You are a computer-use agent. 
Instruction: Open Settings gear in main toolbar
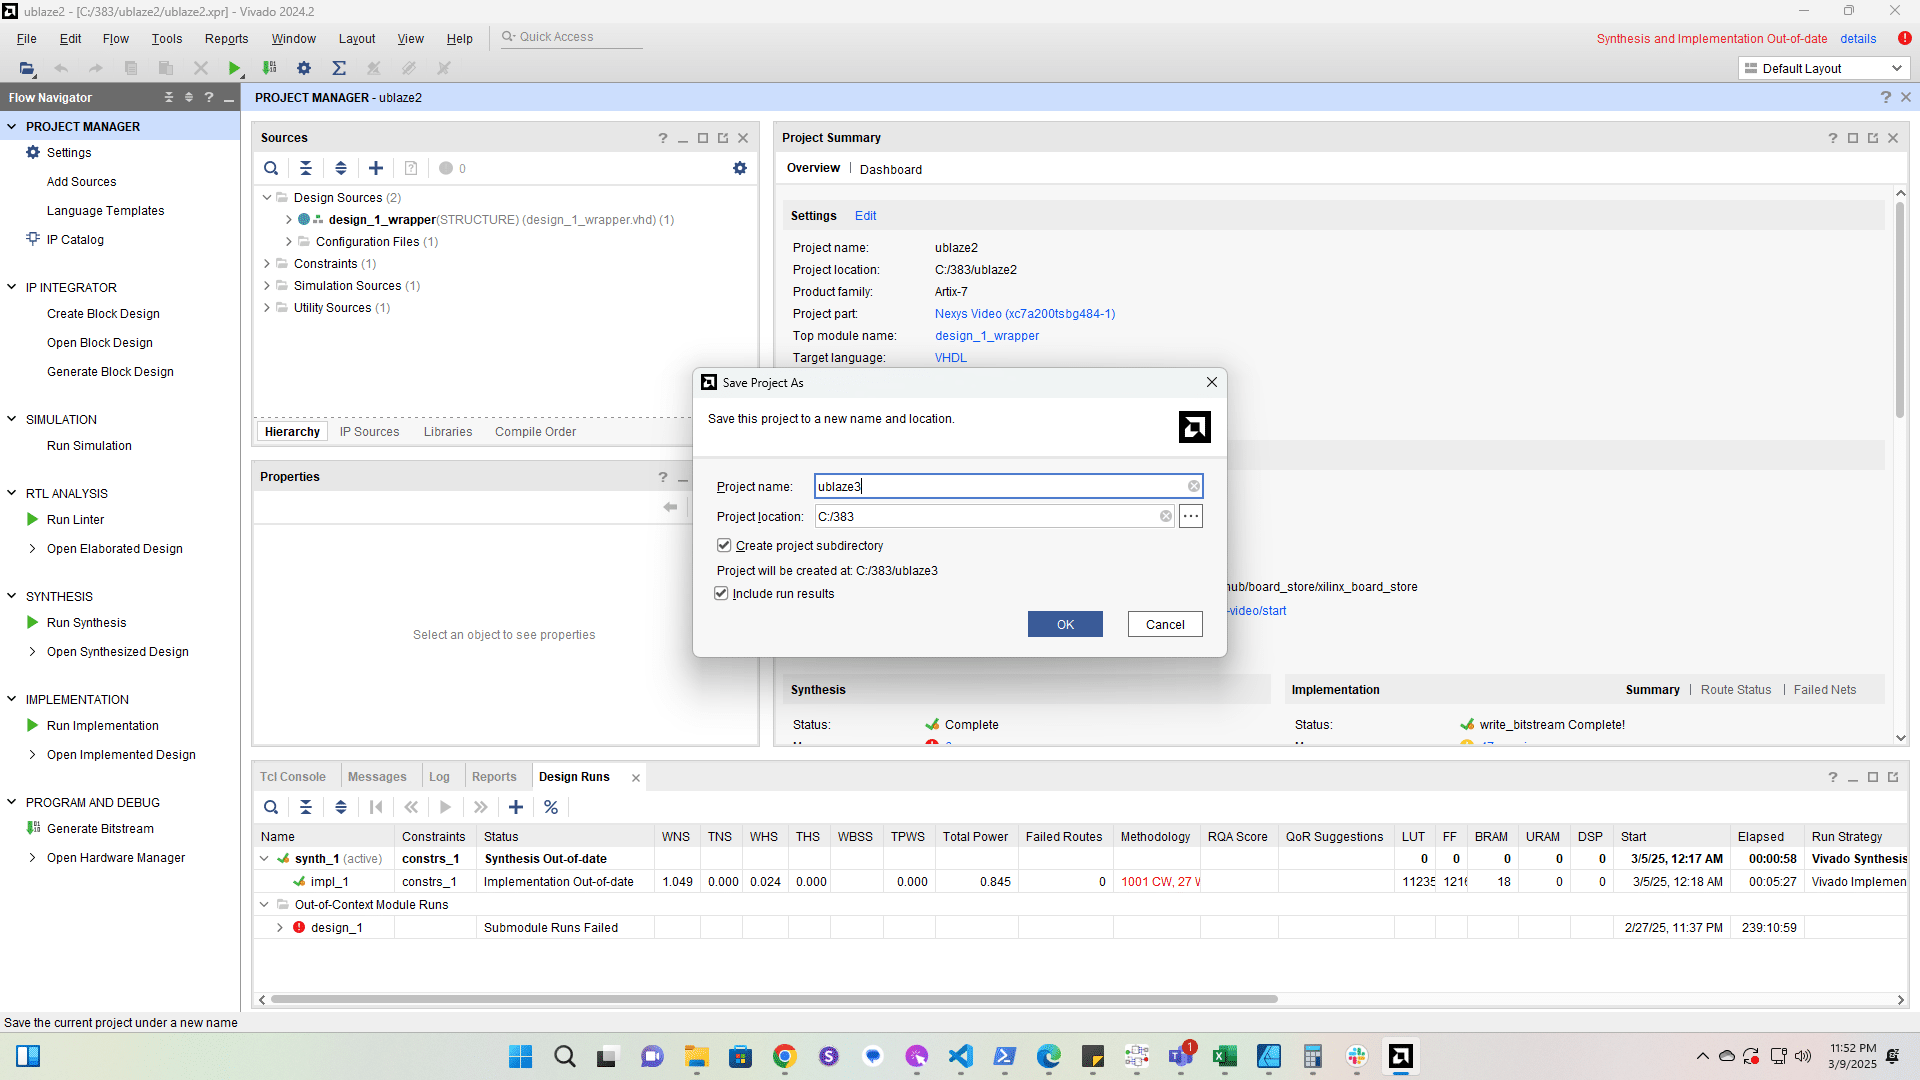[304, 68]
